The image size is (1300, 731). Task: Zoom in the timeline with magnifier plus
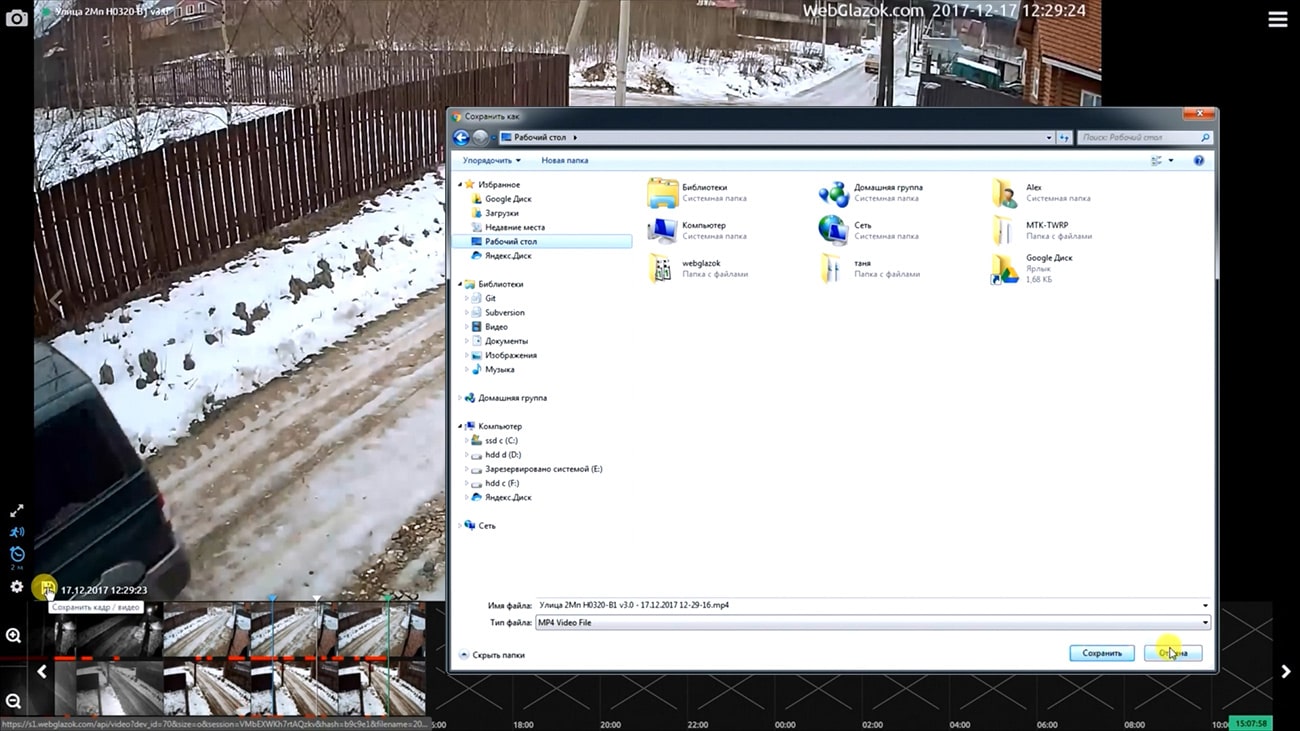coord(13,636)
